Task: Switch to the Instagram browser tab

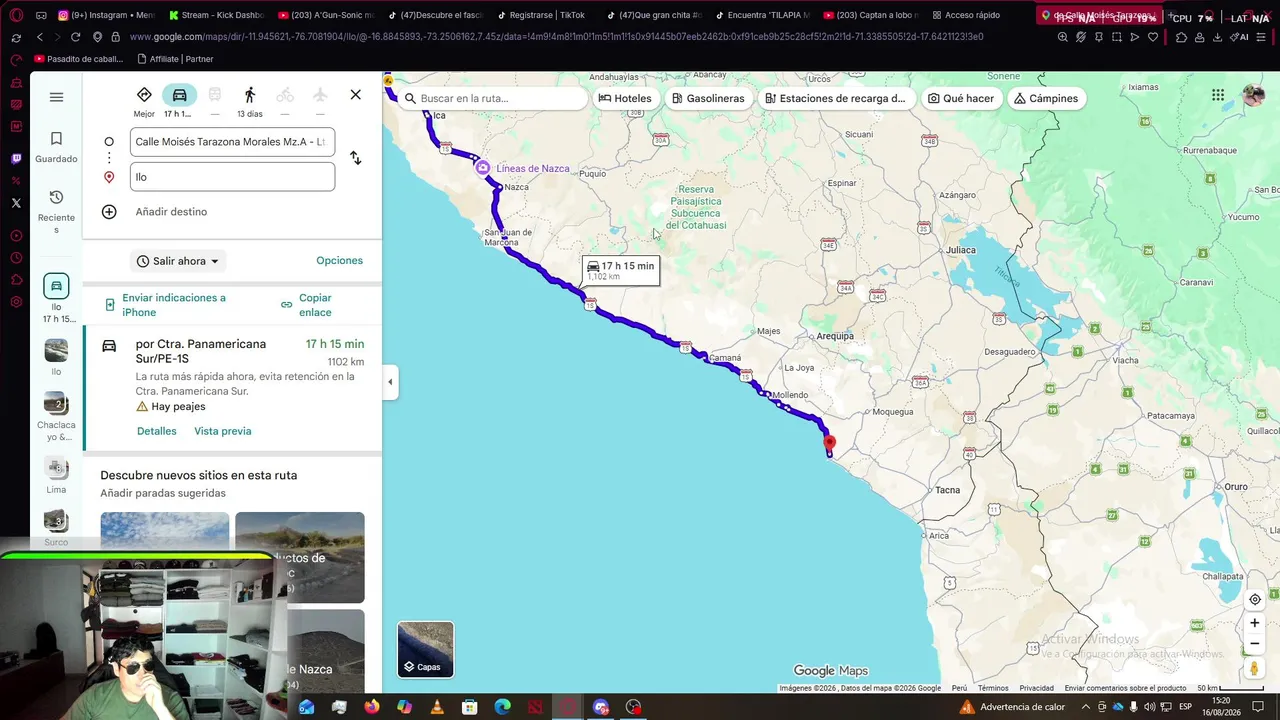Action: click(x=107, y=15)
